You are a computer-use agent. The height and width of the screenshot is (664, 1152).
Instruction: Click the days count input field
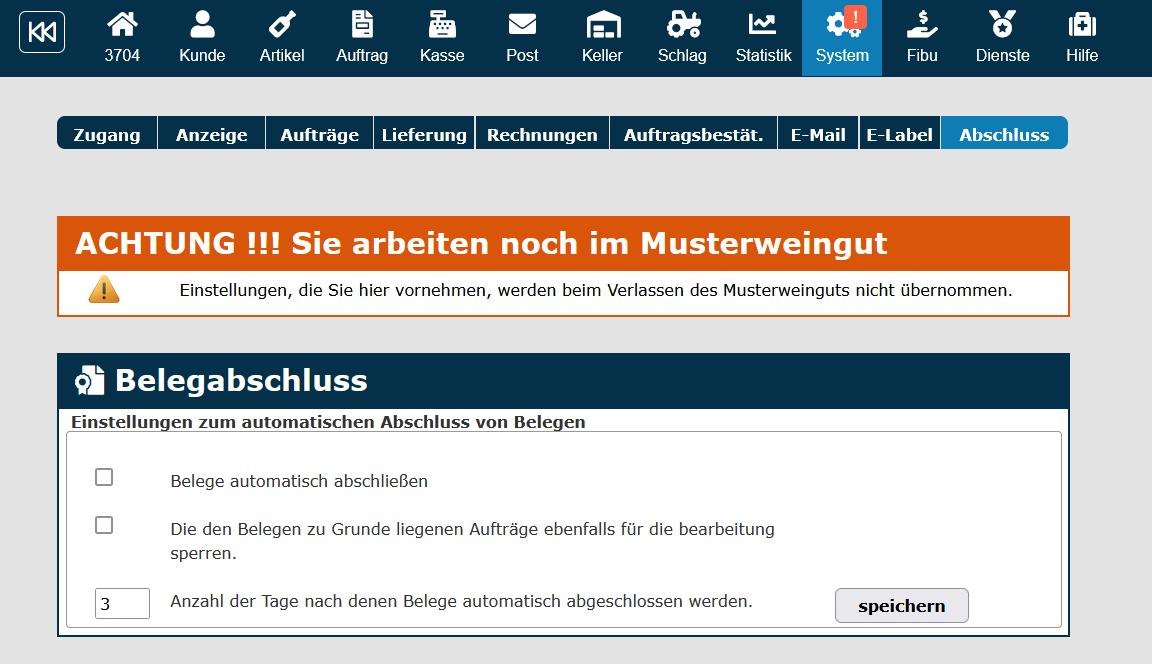[122, 604]
